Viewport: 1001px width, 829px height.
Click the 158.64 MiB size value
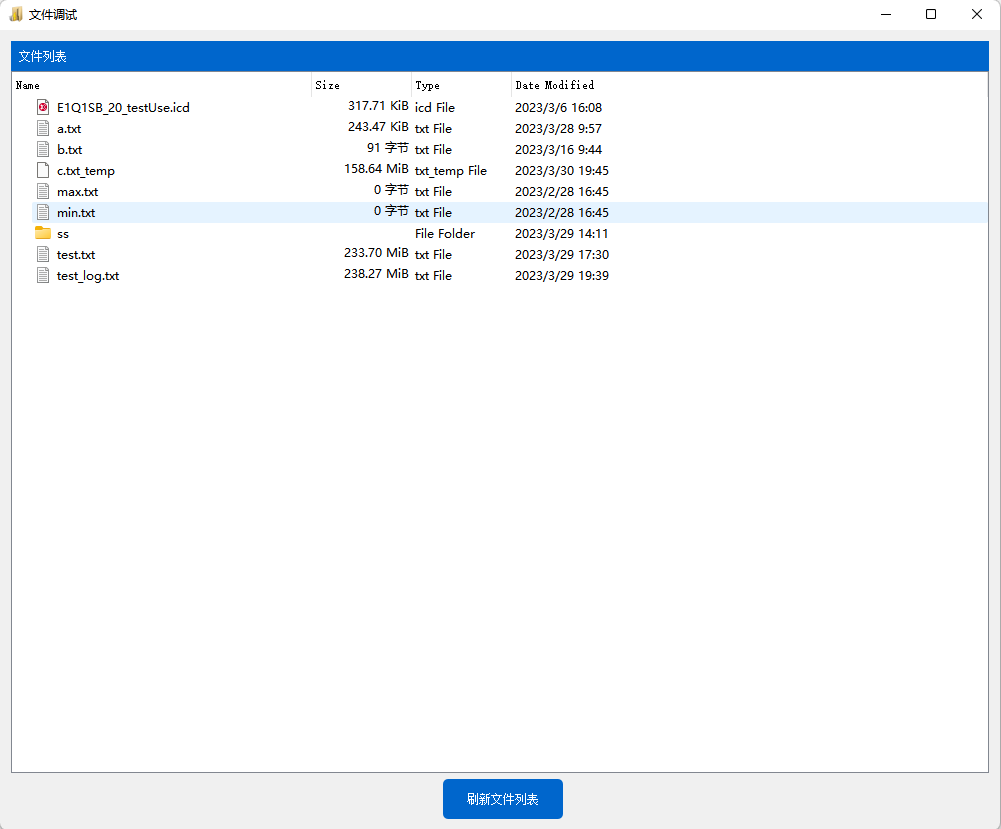tap(376, 169)
